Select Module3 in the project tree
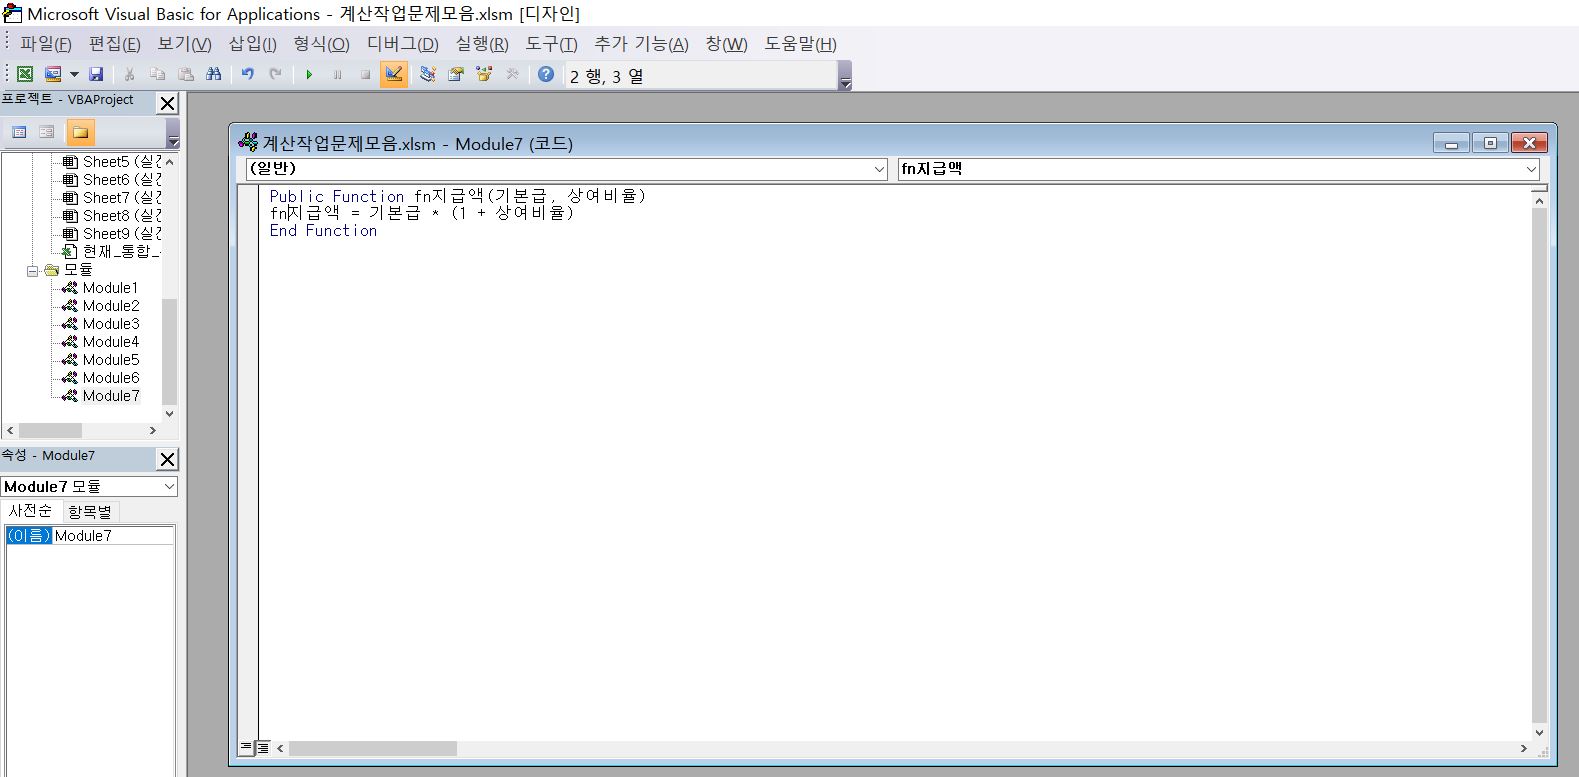The height and width of the screenshot is (777, 1579). click(110, 324)
